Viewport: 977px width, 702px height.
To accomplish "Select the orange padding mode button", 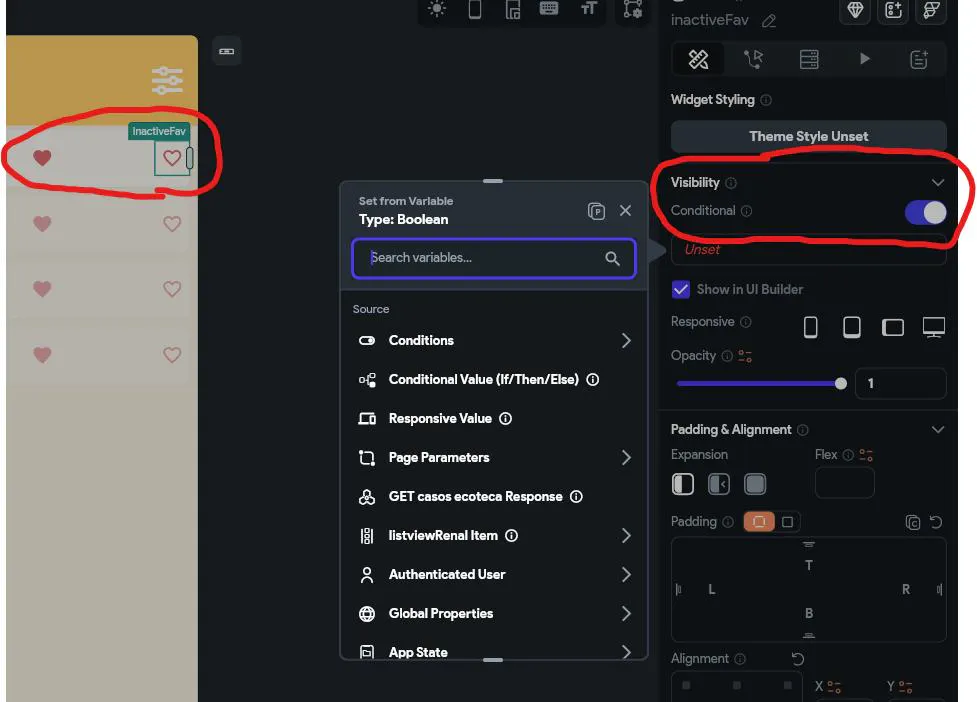I will [759, 522].
